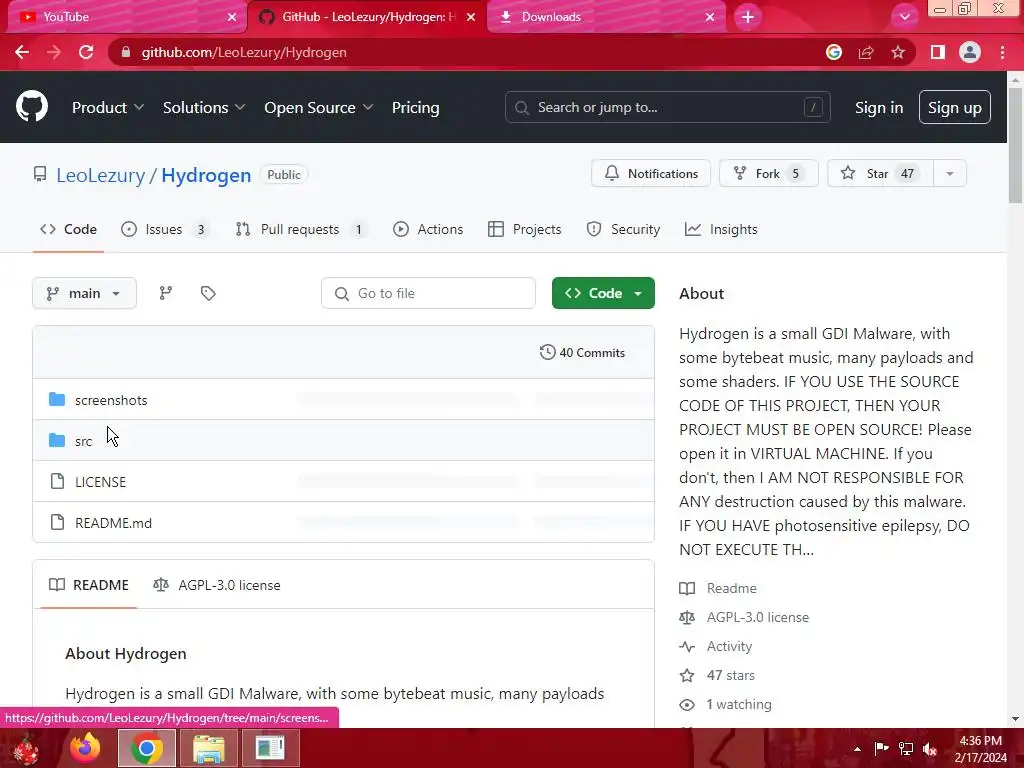The image size is (1024, 768).
Task: Open the src folder
Action: [84, 441]
